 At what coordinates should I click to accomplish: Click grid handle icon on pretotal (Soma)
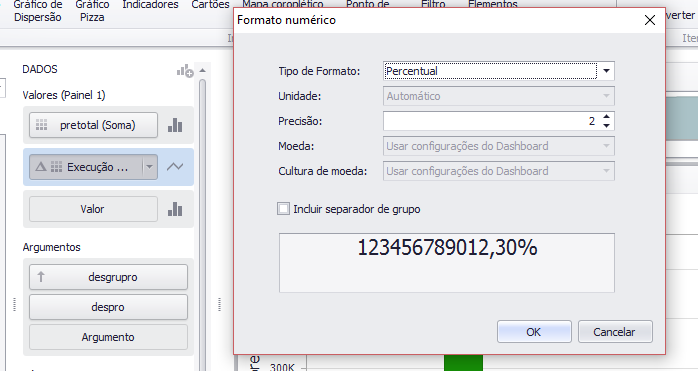coord(41,125)
